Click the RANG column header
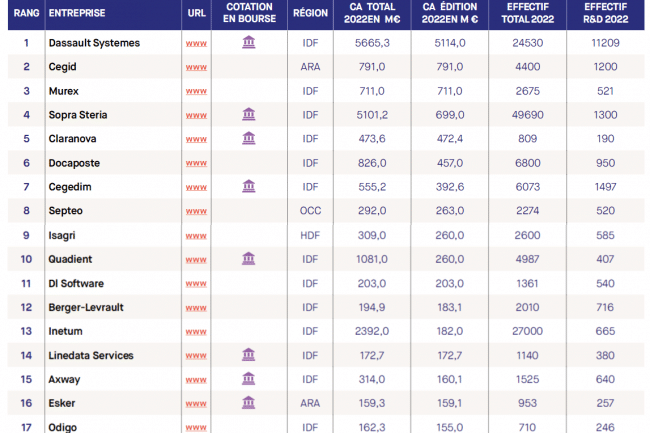650x433 pixels. [x=27, y=13]
